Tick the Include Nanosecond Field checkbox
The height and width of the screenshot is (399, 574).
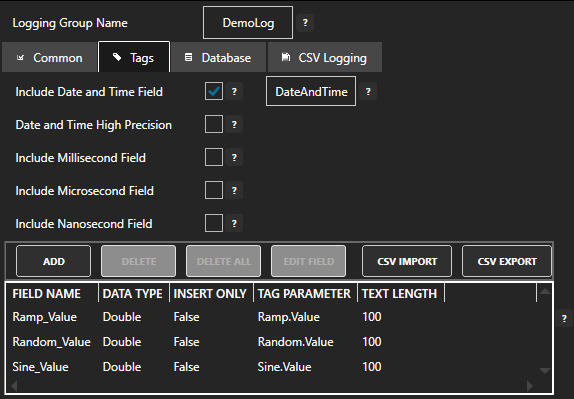(x=214, y=223)
